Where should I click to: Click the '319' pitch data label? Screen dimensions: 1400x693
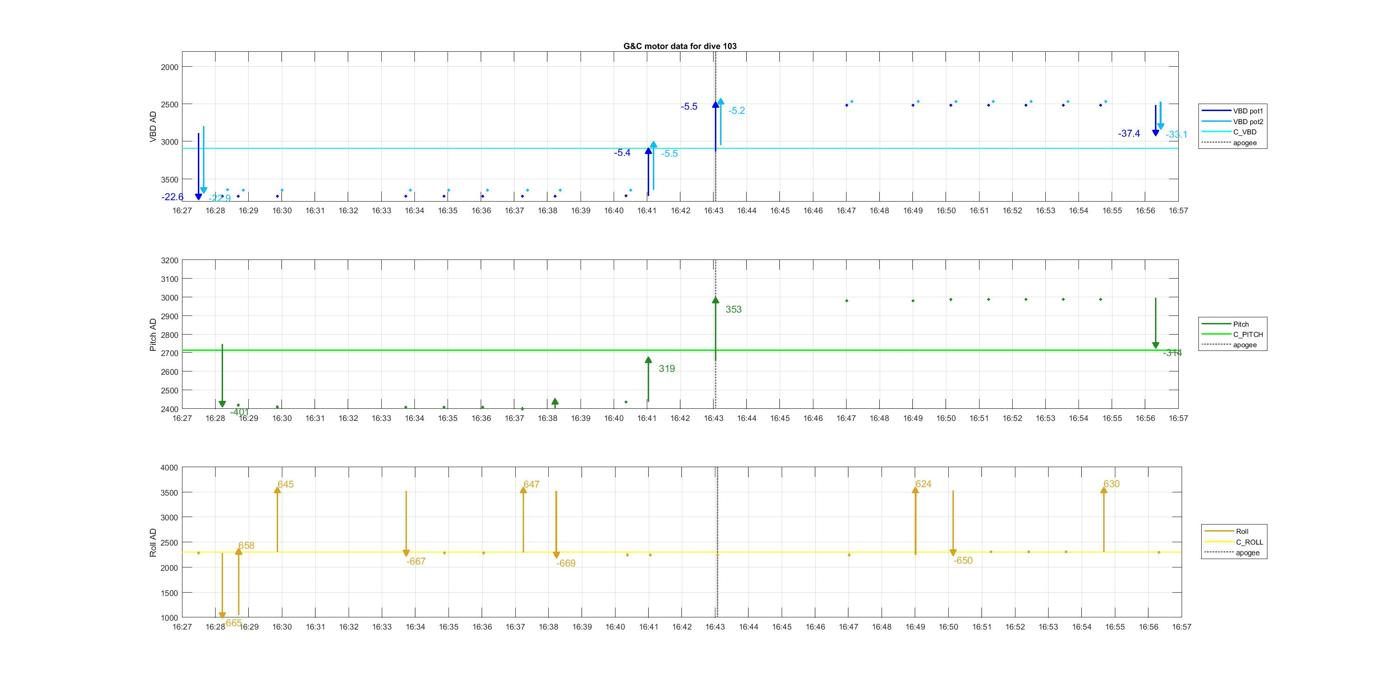[666, 369]
